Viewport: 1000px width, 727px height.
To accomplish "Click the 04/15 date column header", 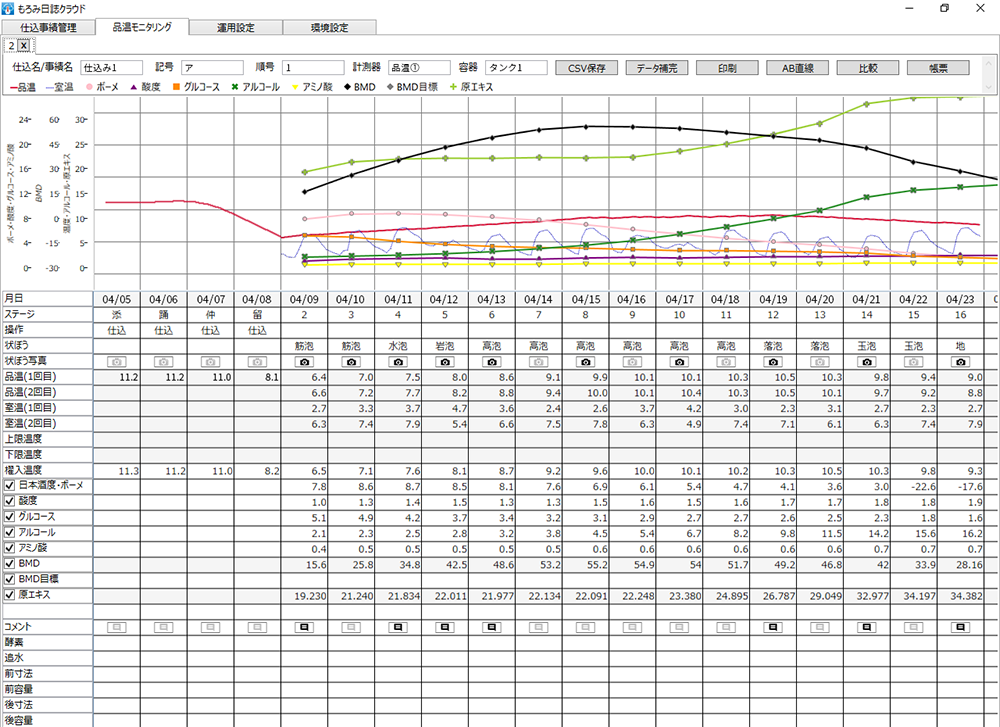I will [586, 299].
